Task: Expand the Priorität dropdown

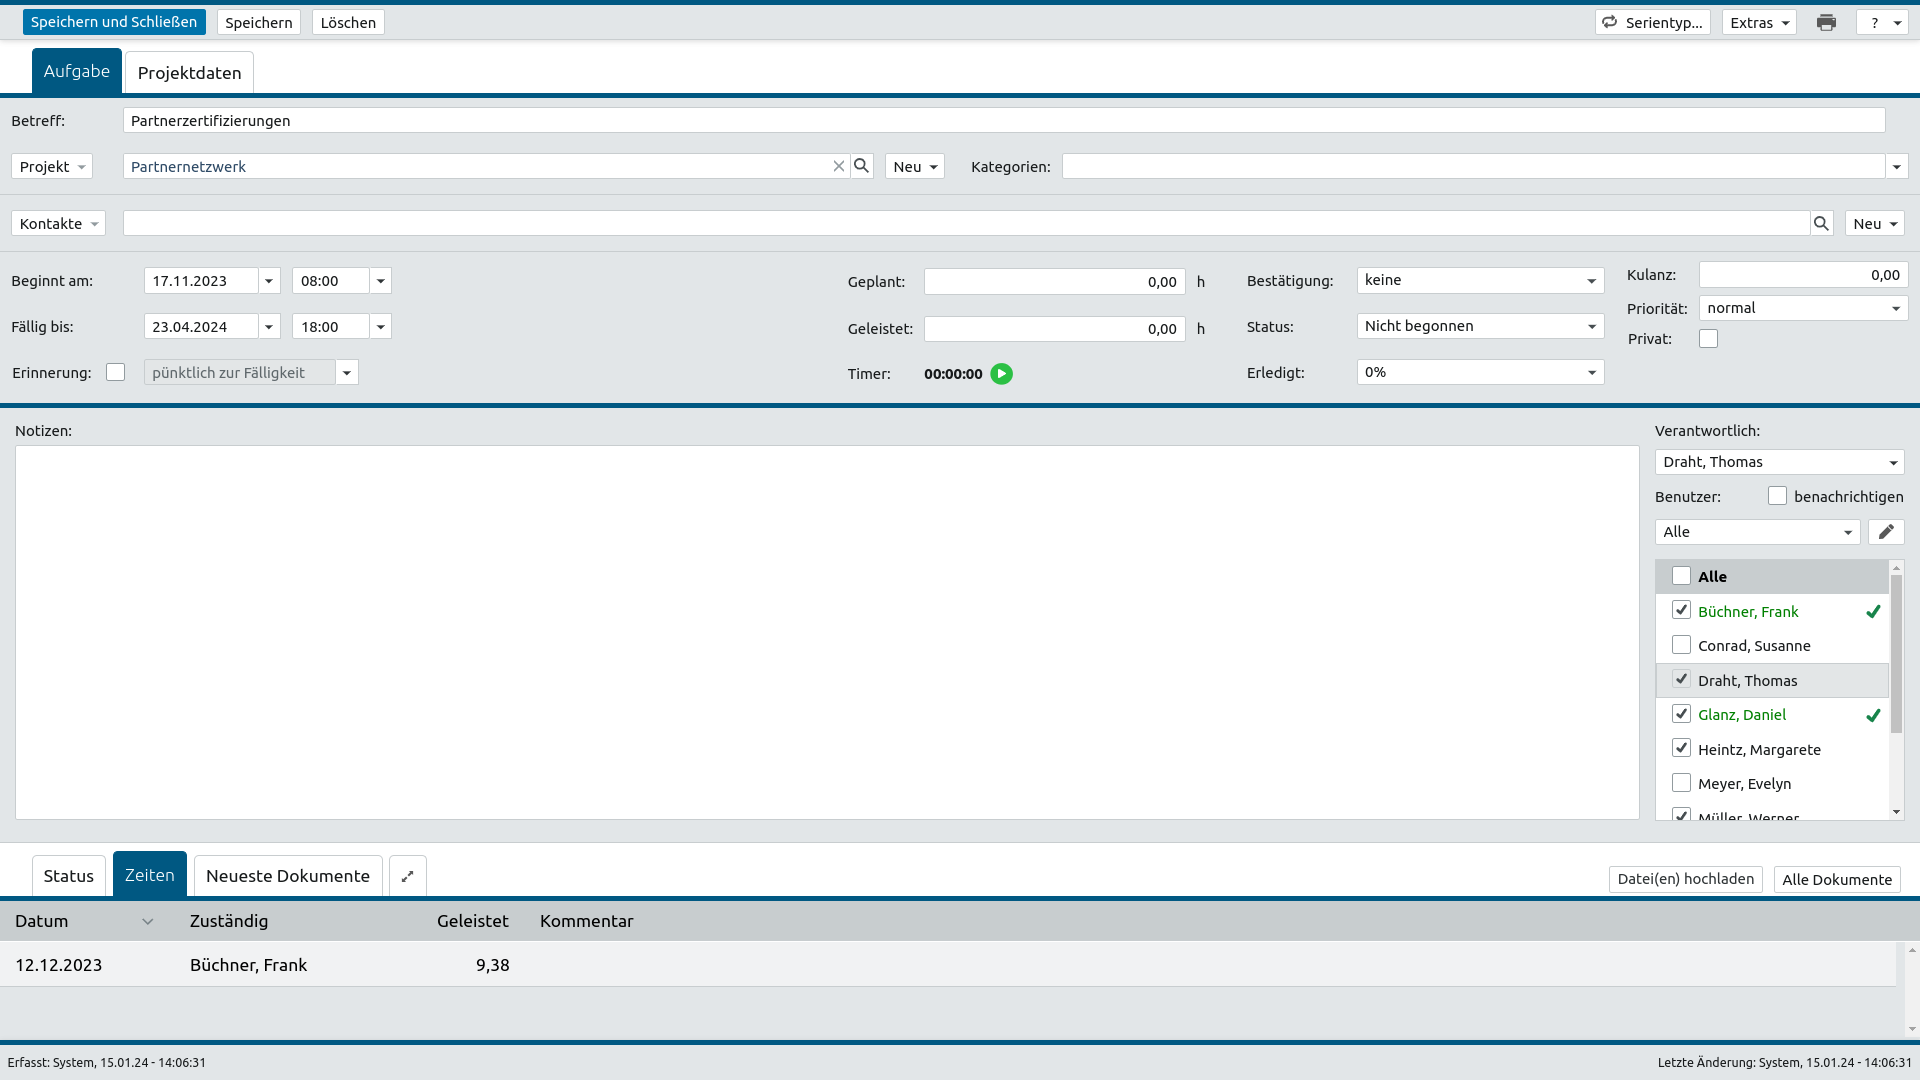Action: tap(1802, 308)
